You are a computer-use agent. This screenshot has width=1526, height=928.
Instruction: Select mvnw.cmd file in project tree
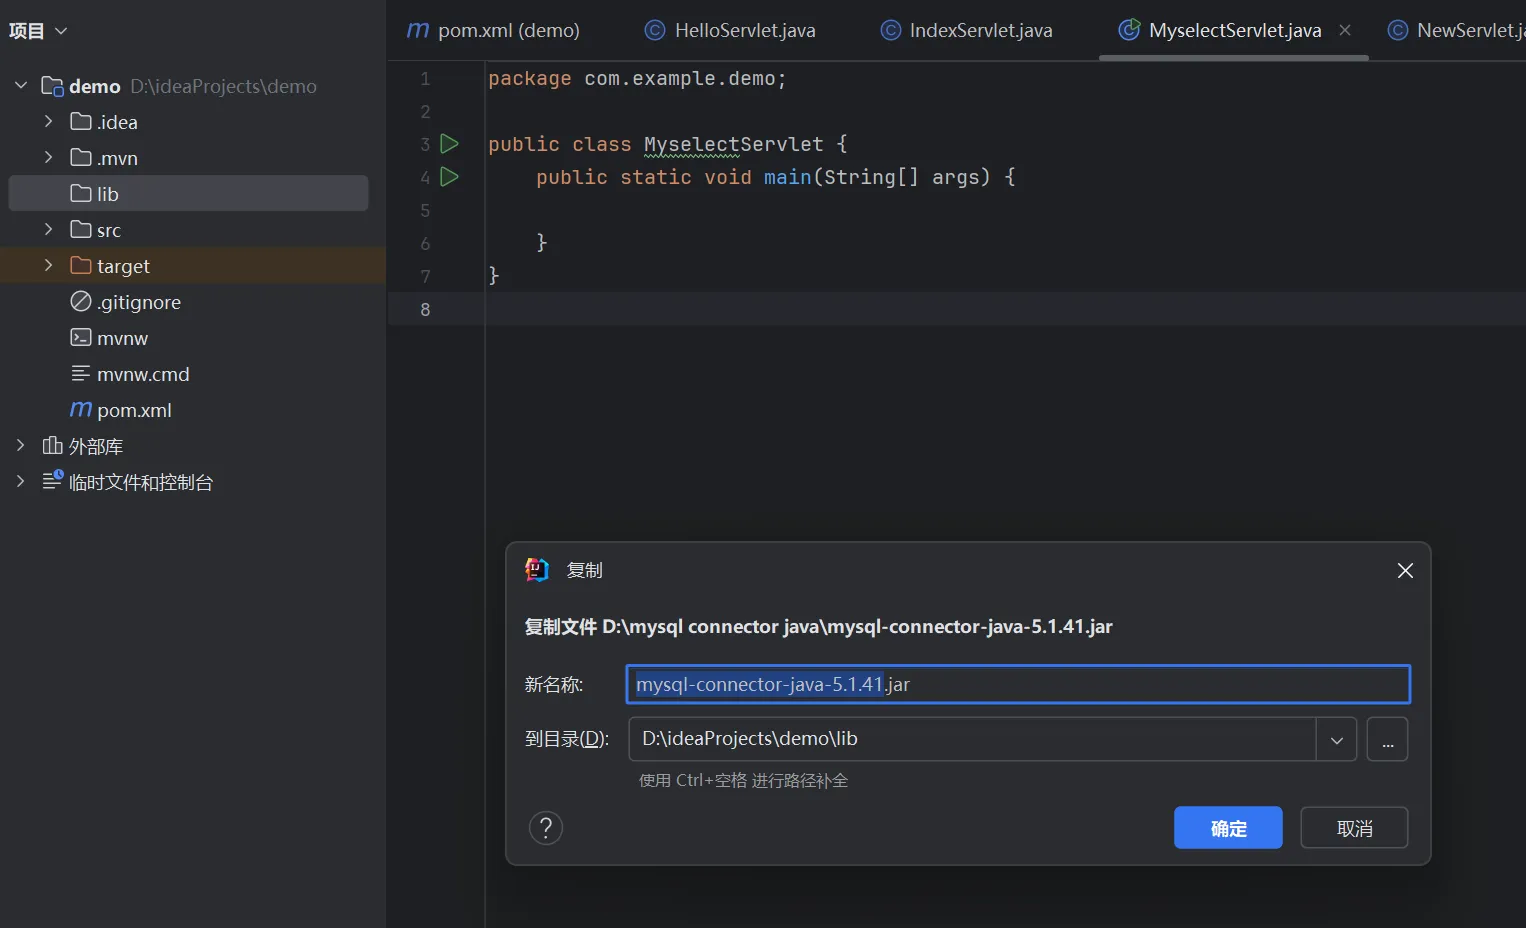click(143, 374)
